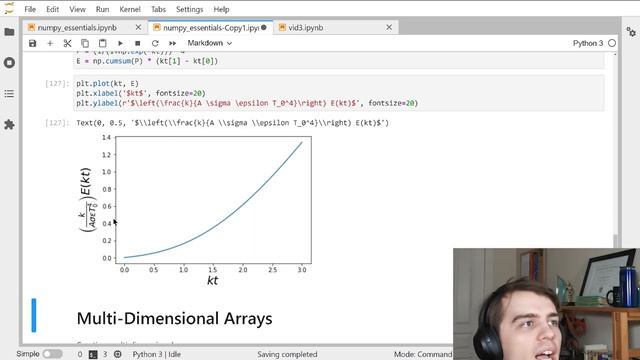Open cell type Markdown dropdown

[x=209, y=43]
